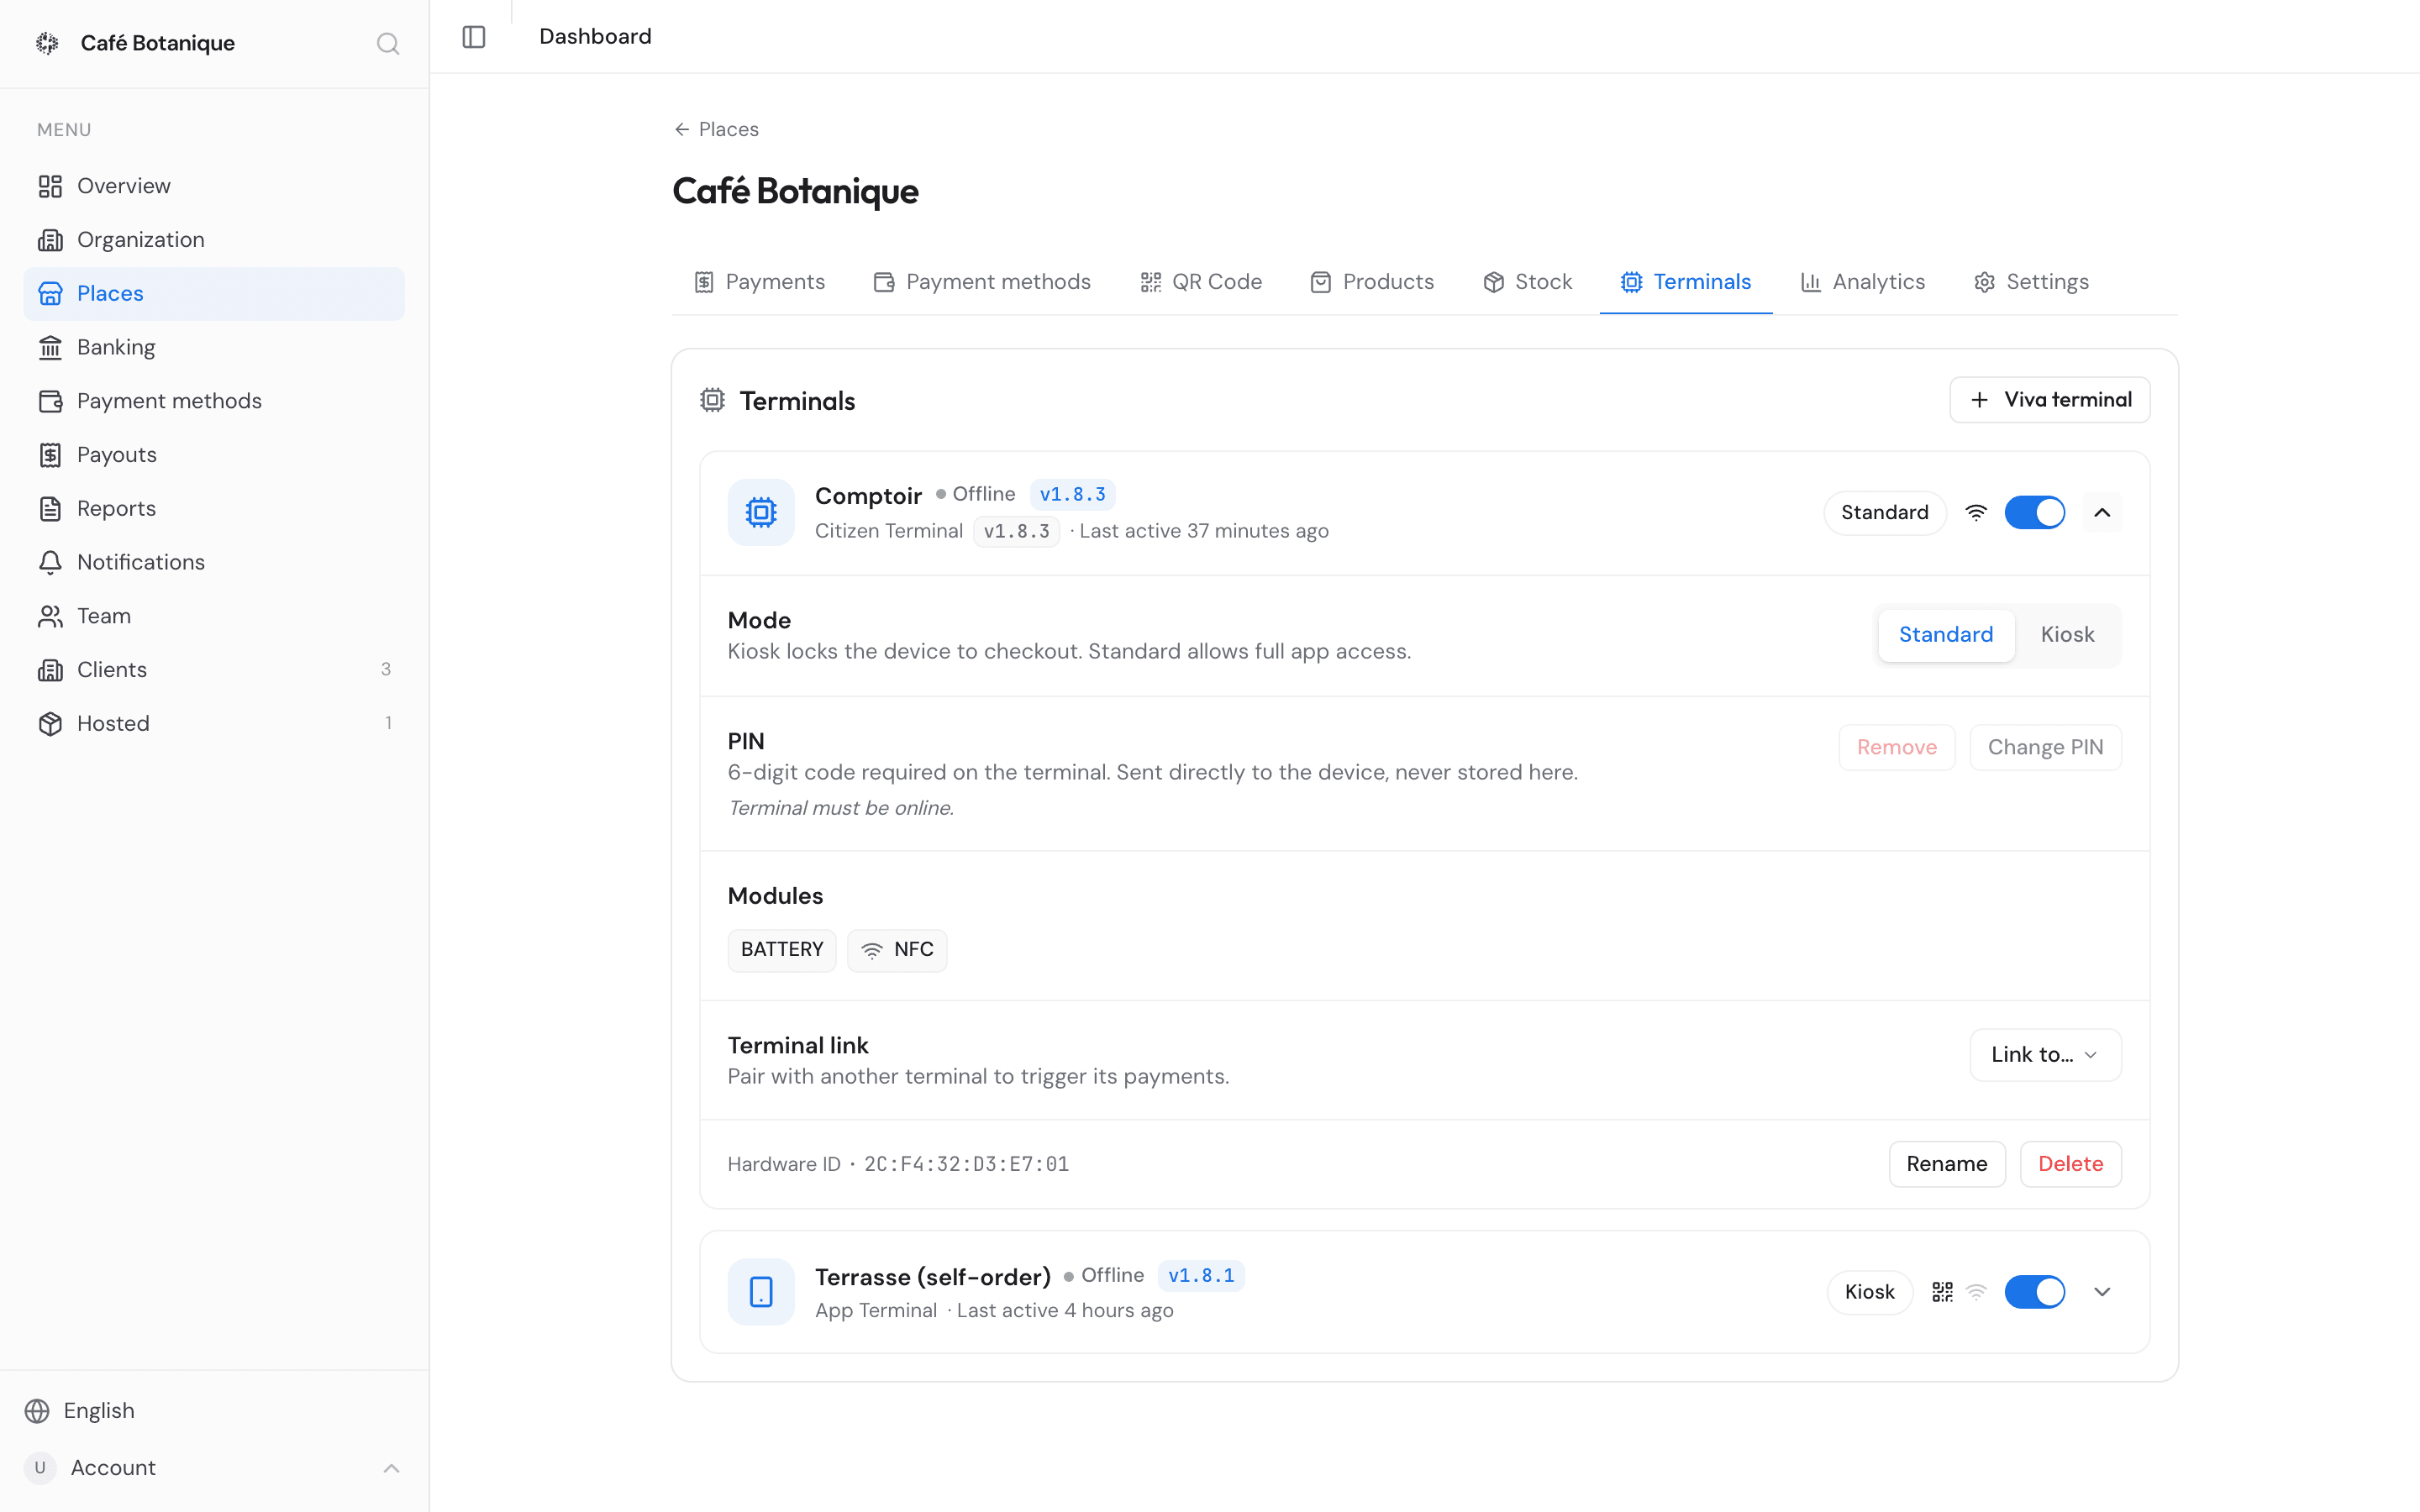Screen dimensions: 2420x1512
Task: Switch to the QR Code tab
Action: pyautogui.click(x=1201, y=282)
